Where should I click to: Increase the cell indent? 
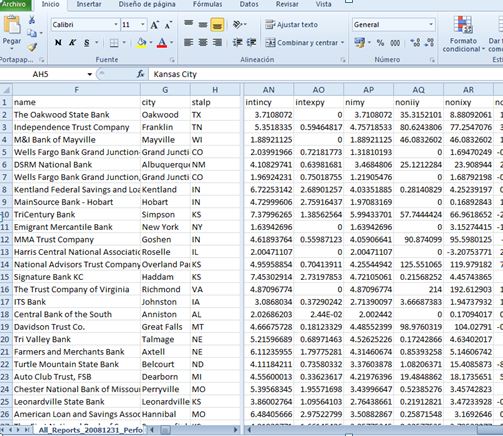[251, 43]
